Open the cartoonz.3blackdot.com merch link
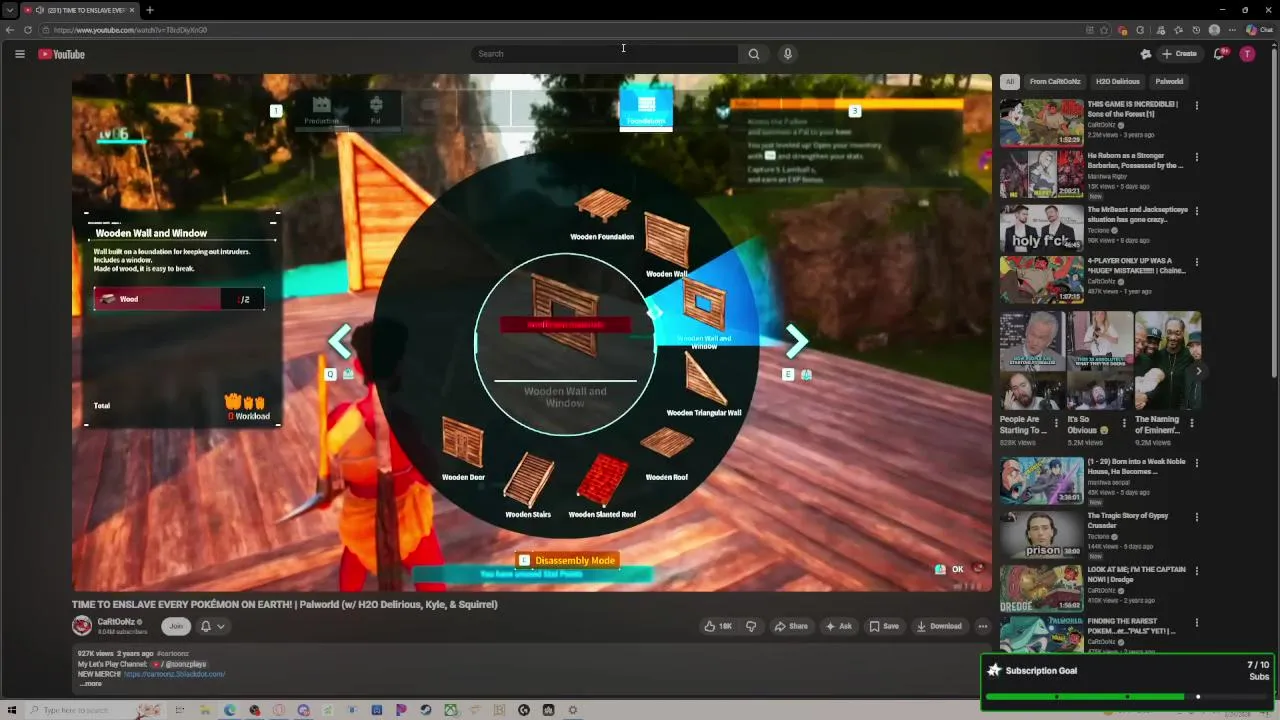Screen dimensions: 1280x720 175,674
